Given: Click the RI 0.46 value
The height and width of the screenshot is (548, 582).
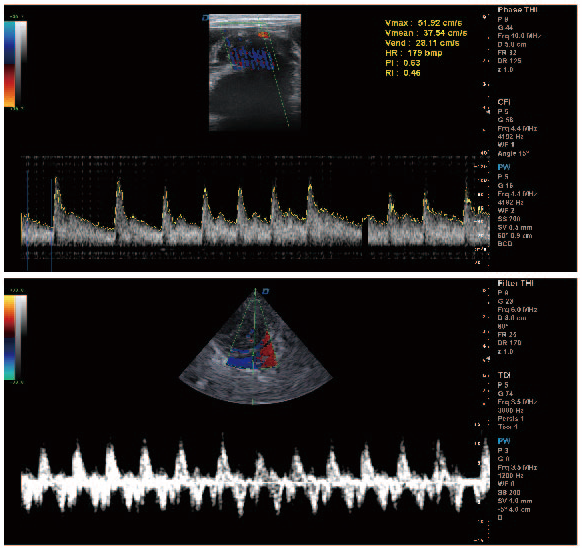Looking at the screenshot, I should click(x=403, y=73).
